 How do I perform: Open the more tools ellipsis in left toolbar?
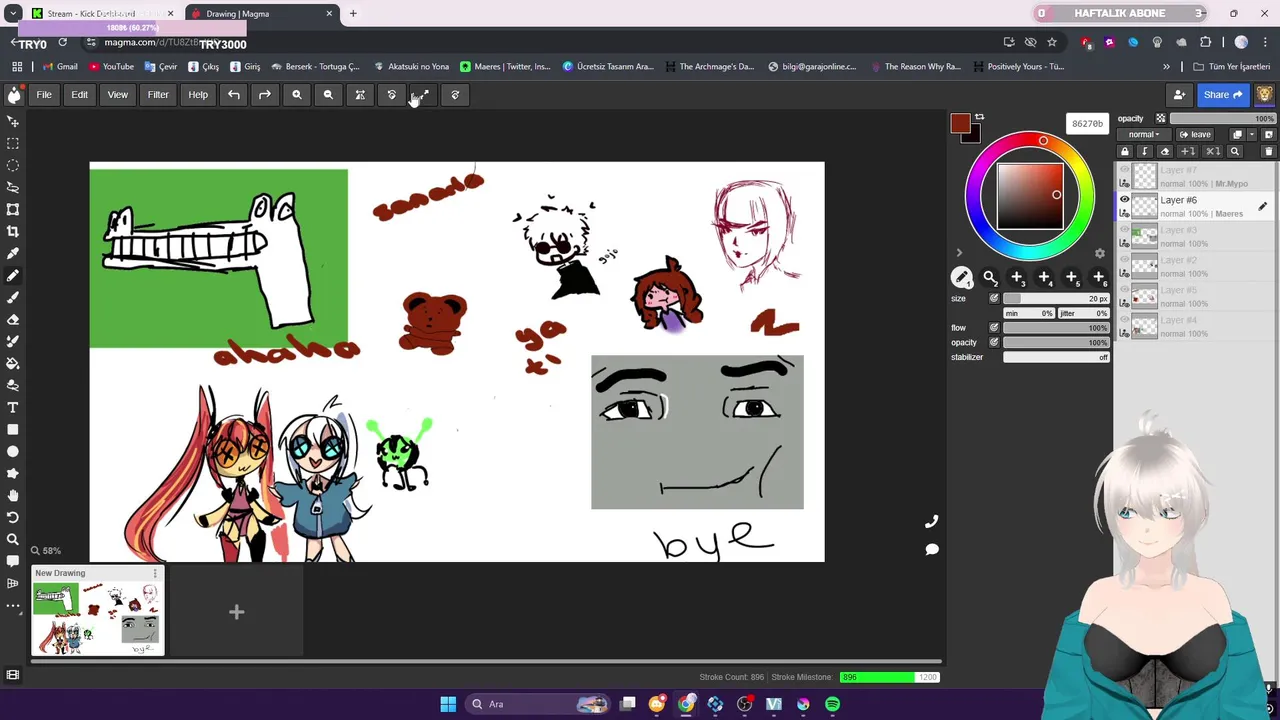point(13,605)
